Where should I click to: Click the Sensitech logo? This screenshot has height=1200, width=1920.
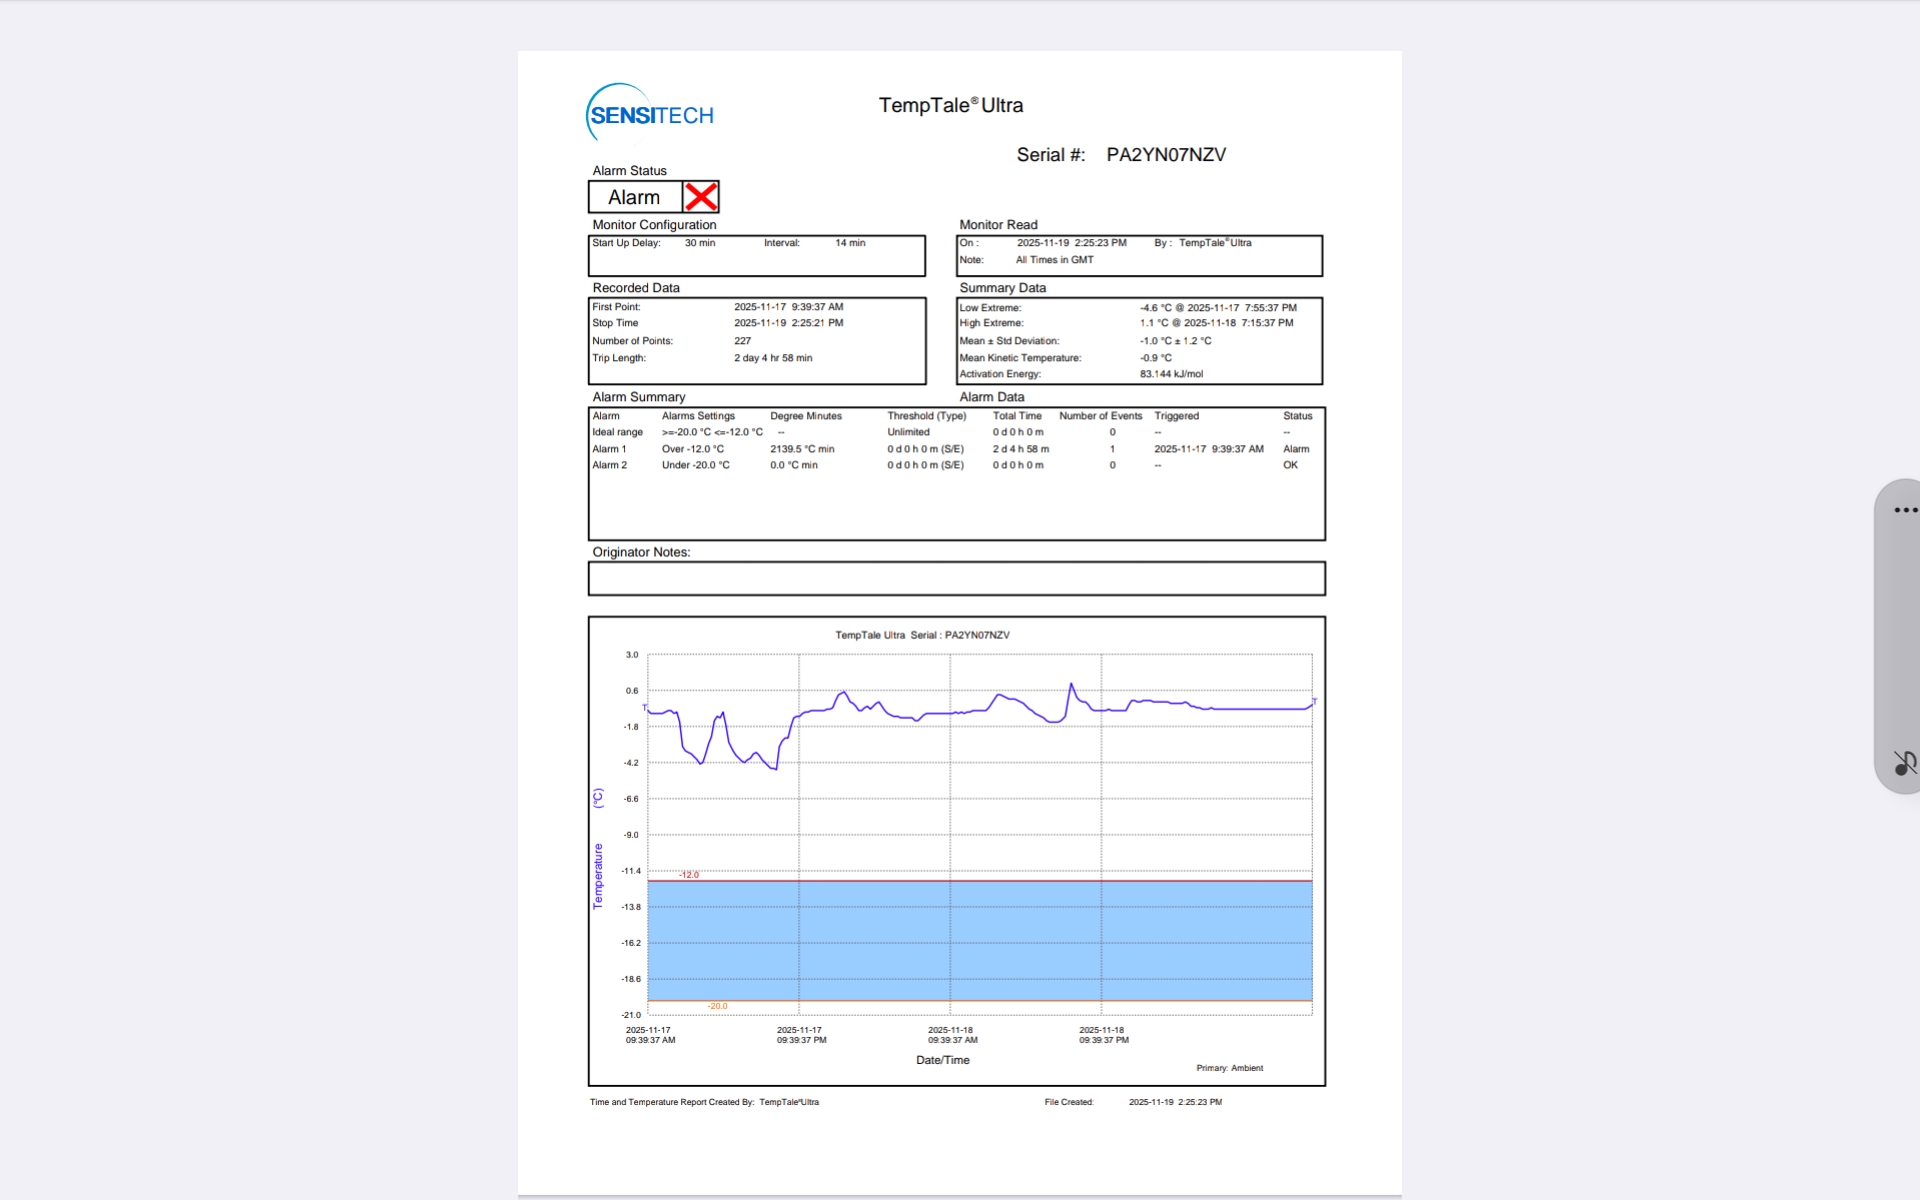[x=651, y=114]
